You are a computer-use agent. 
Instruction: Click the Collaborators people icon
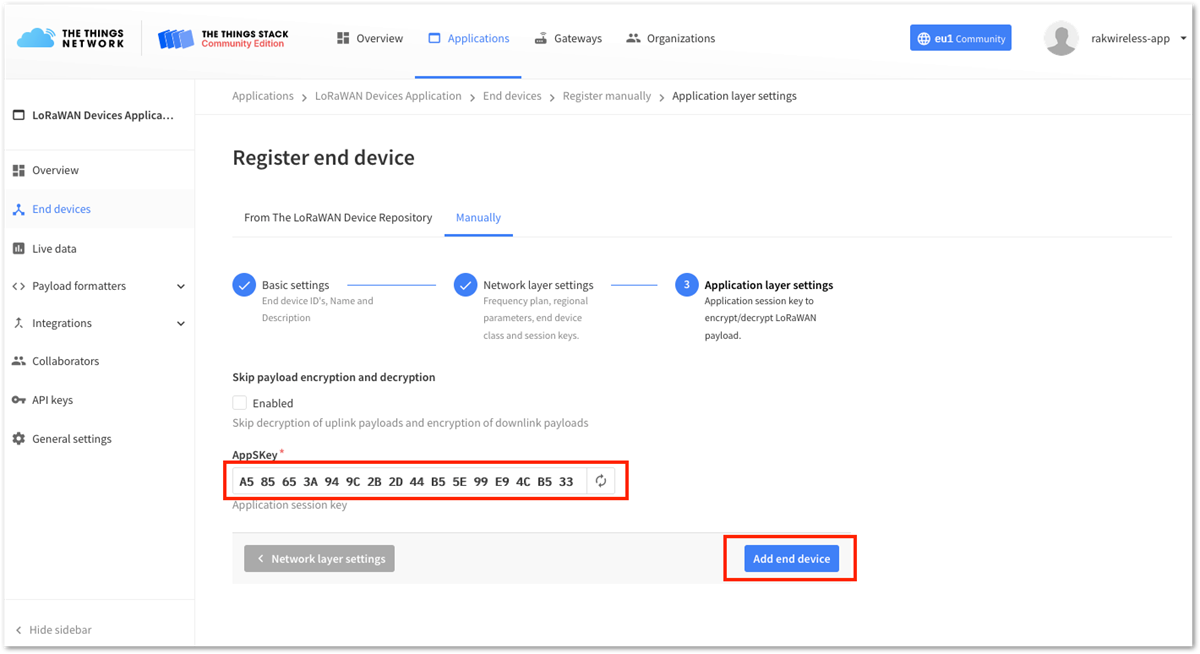(x=18, y=361)
